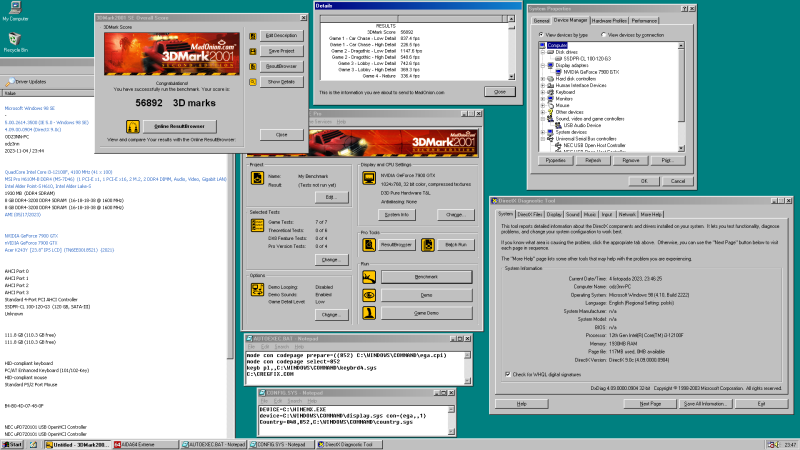The width and height of the screenshot is (800, 450).
Task: Click the Show Details magnifier icon
Action: [253, 82]
